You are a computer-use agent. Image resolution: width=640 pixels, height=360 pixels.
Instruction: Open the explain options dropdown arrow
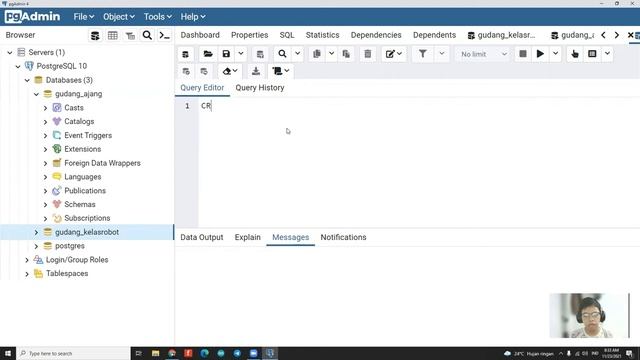coord(607,54)
